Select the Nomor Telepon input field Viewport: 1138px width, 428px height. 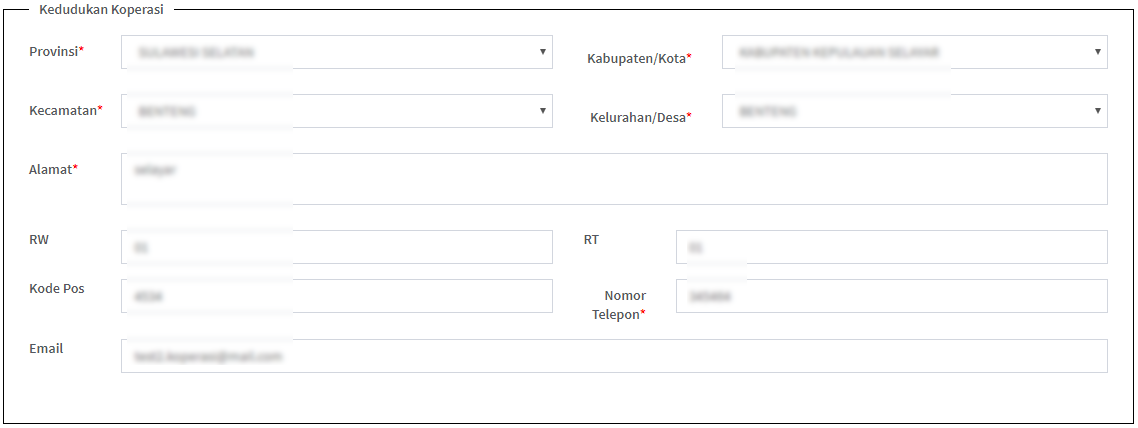891,296
